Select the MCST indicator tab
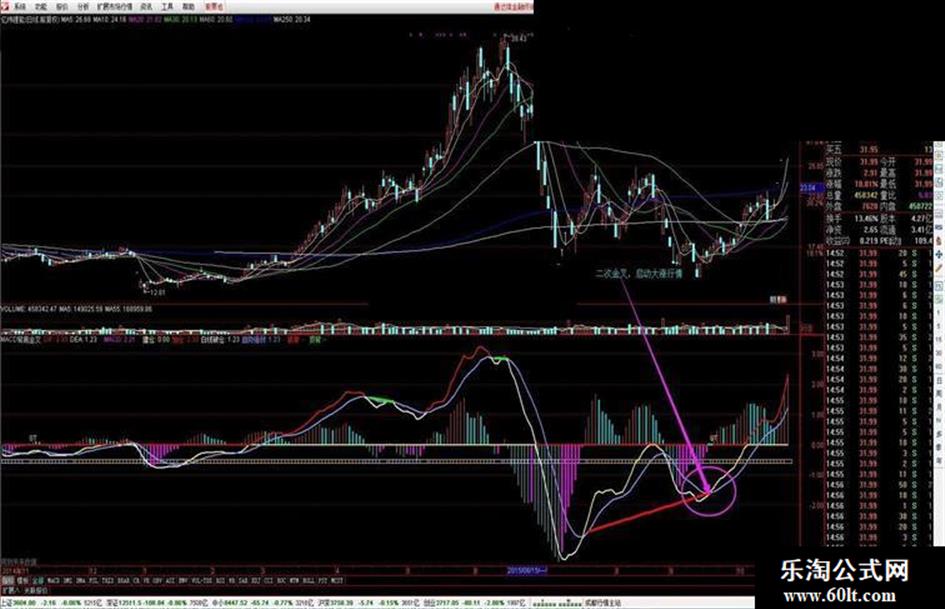 (337, 580)
